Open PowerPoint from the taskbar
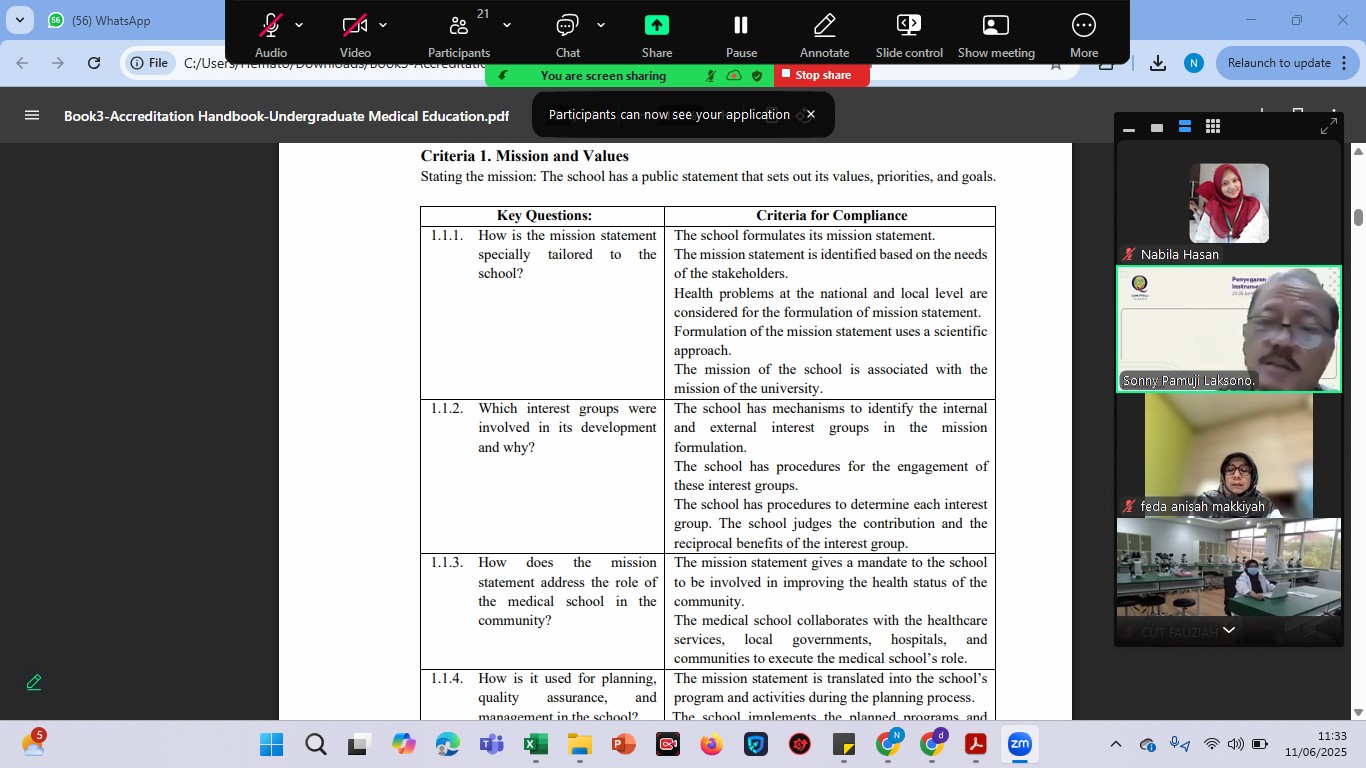Screen dimensions: 1366x768 pyautogui.click(x=623, y=745)
